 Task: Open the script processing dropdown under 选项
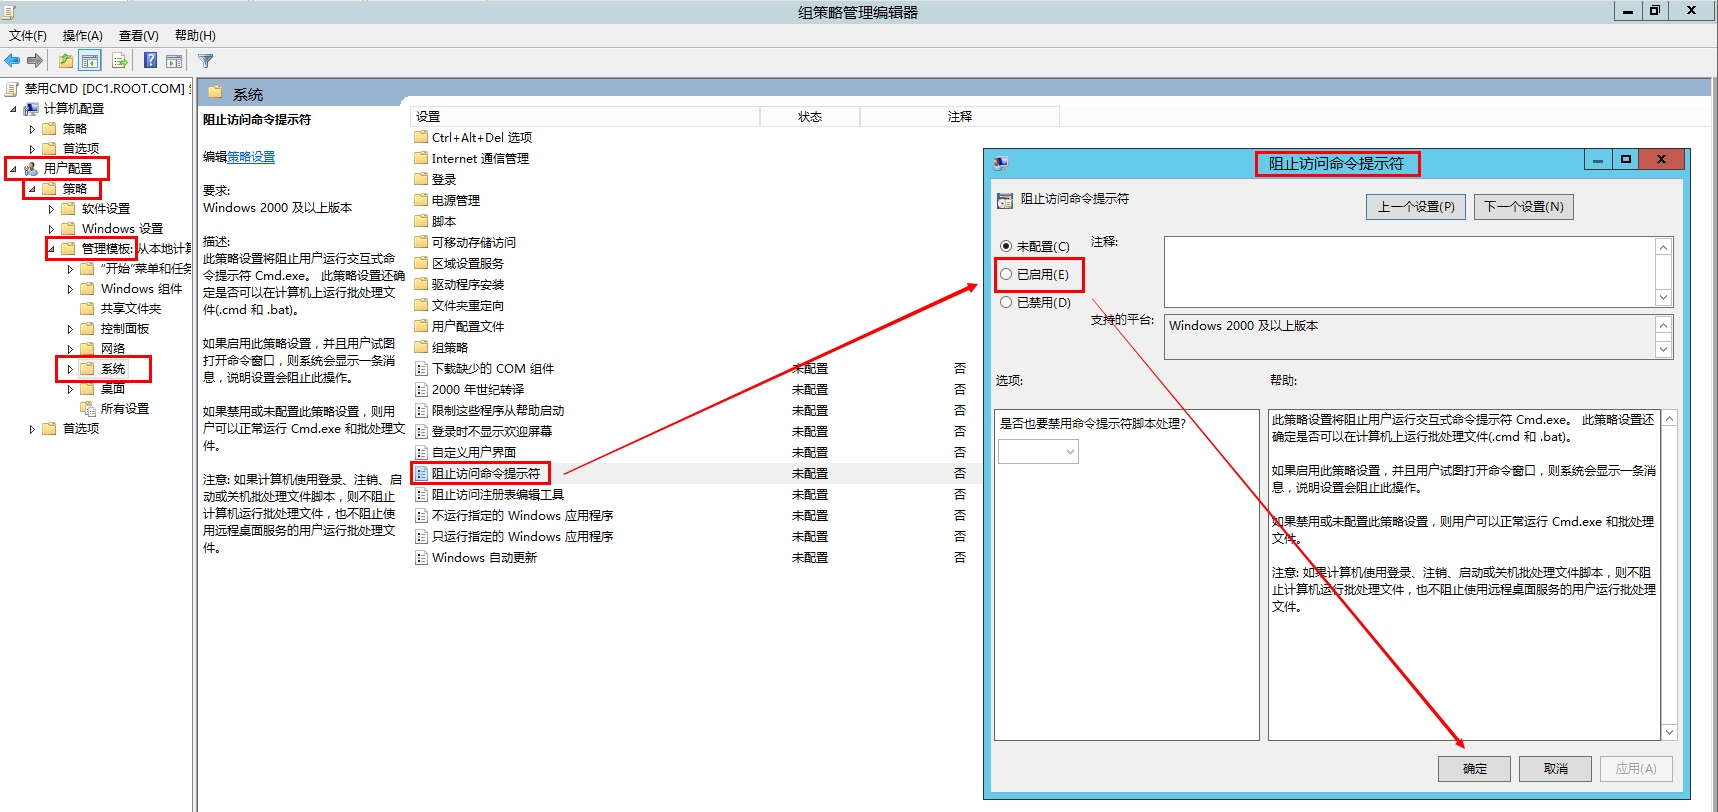pos(1038,452)
